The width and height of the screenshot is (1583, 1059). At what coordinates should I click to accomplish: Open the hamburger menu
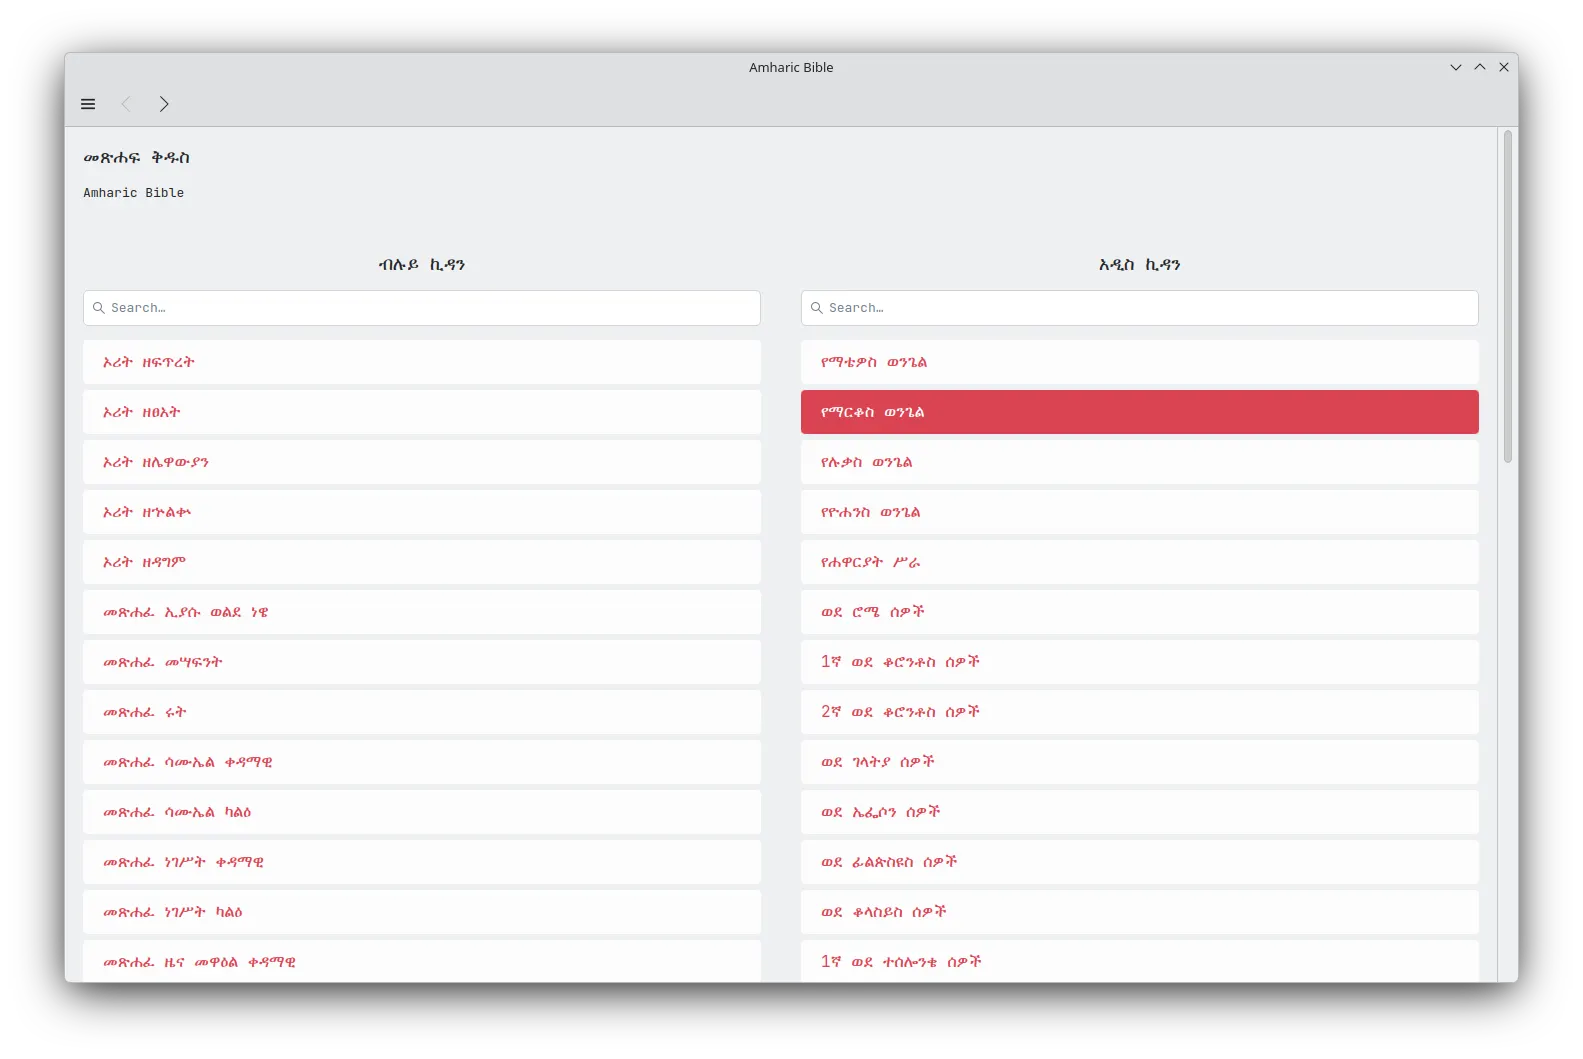[x=88, y=104]
